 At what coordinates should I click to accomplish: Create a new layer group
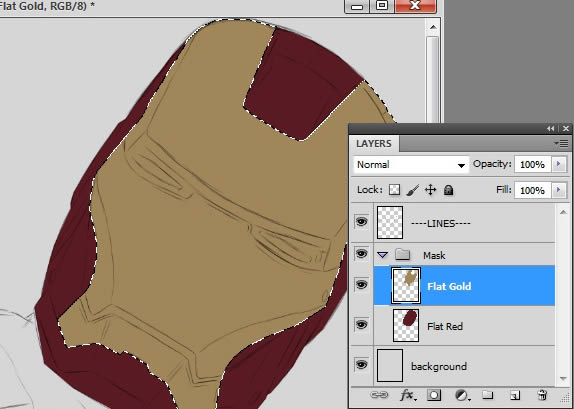pyautogui.click(x=487, y=394)
